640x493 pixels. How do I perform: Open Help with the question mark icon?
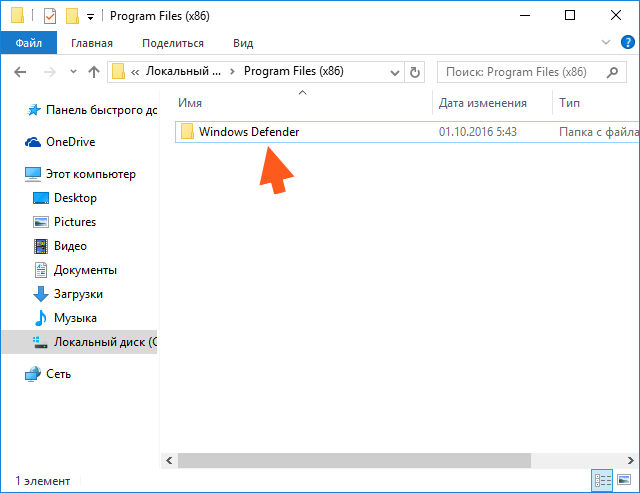coord(625,43)
